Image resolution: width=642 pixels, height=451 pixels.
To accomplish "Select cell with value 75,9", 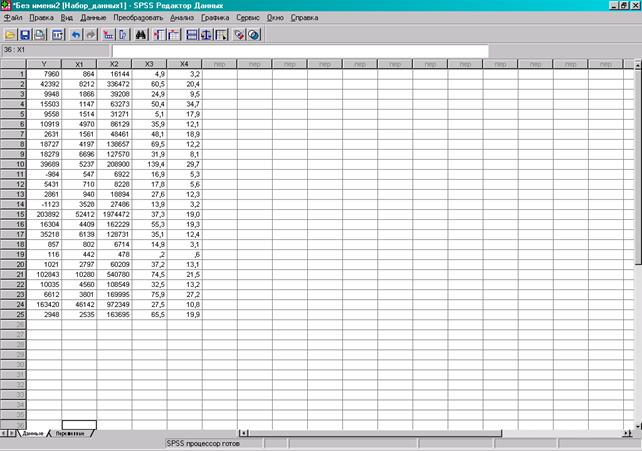I will pos(149,295).
